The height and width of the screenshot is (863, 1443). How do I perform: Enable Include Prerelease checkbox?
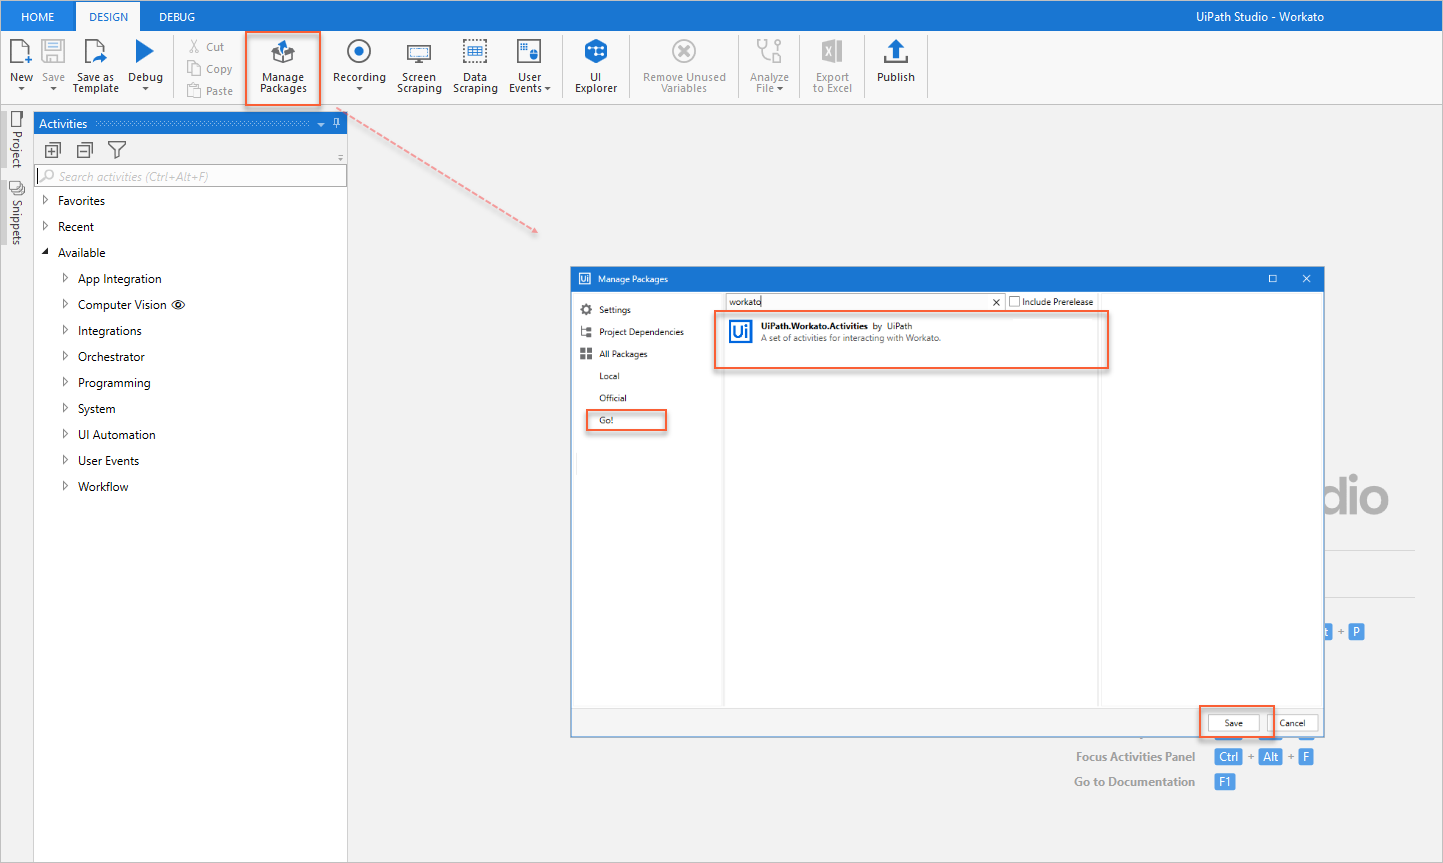point(1014,301)
